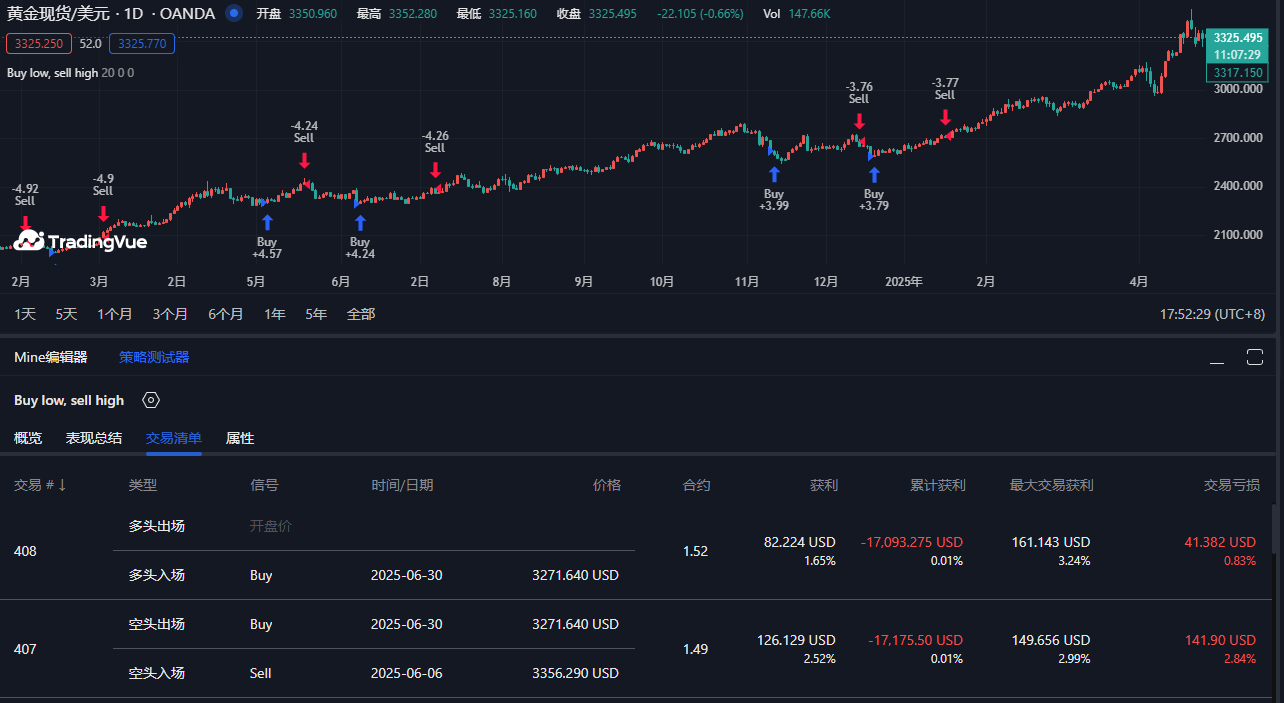The height and width of the screenshot is (703, 1284).
Task: Sort trades by 交易 # column arrow
Action: pyautogui.click(x=62, y=485)
